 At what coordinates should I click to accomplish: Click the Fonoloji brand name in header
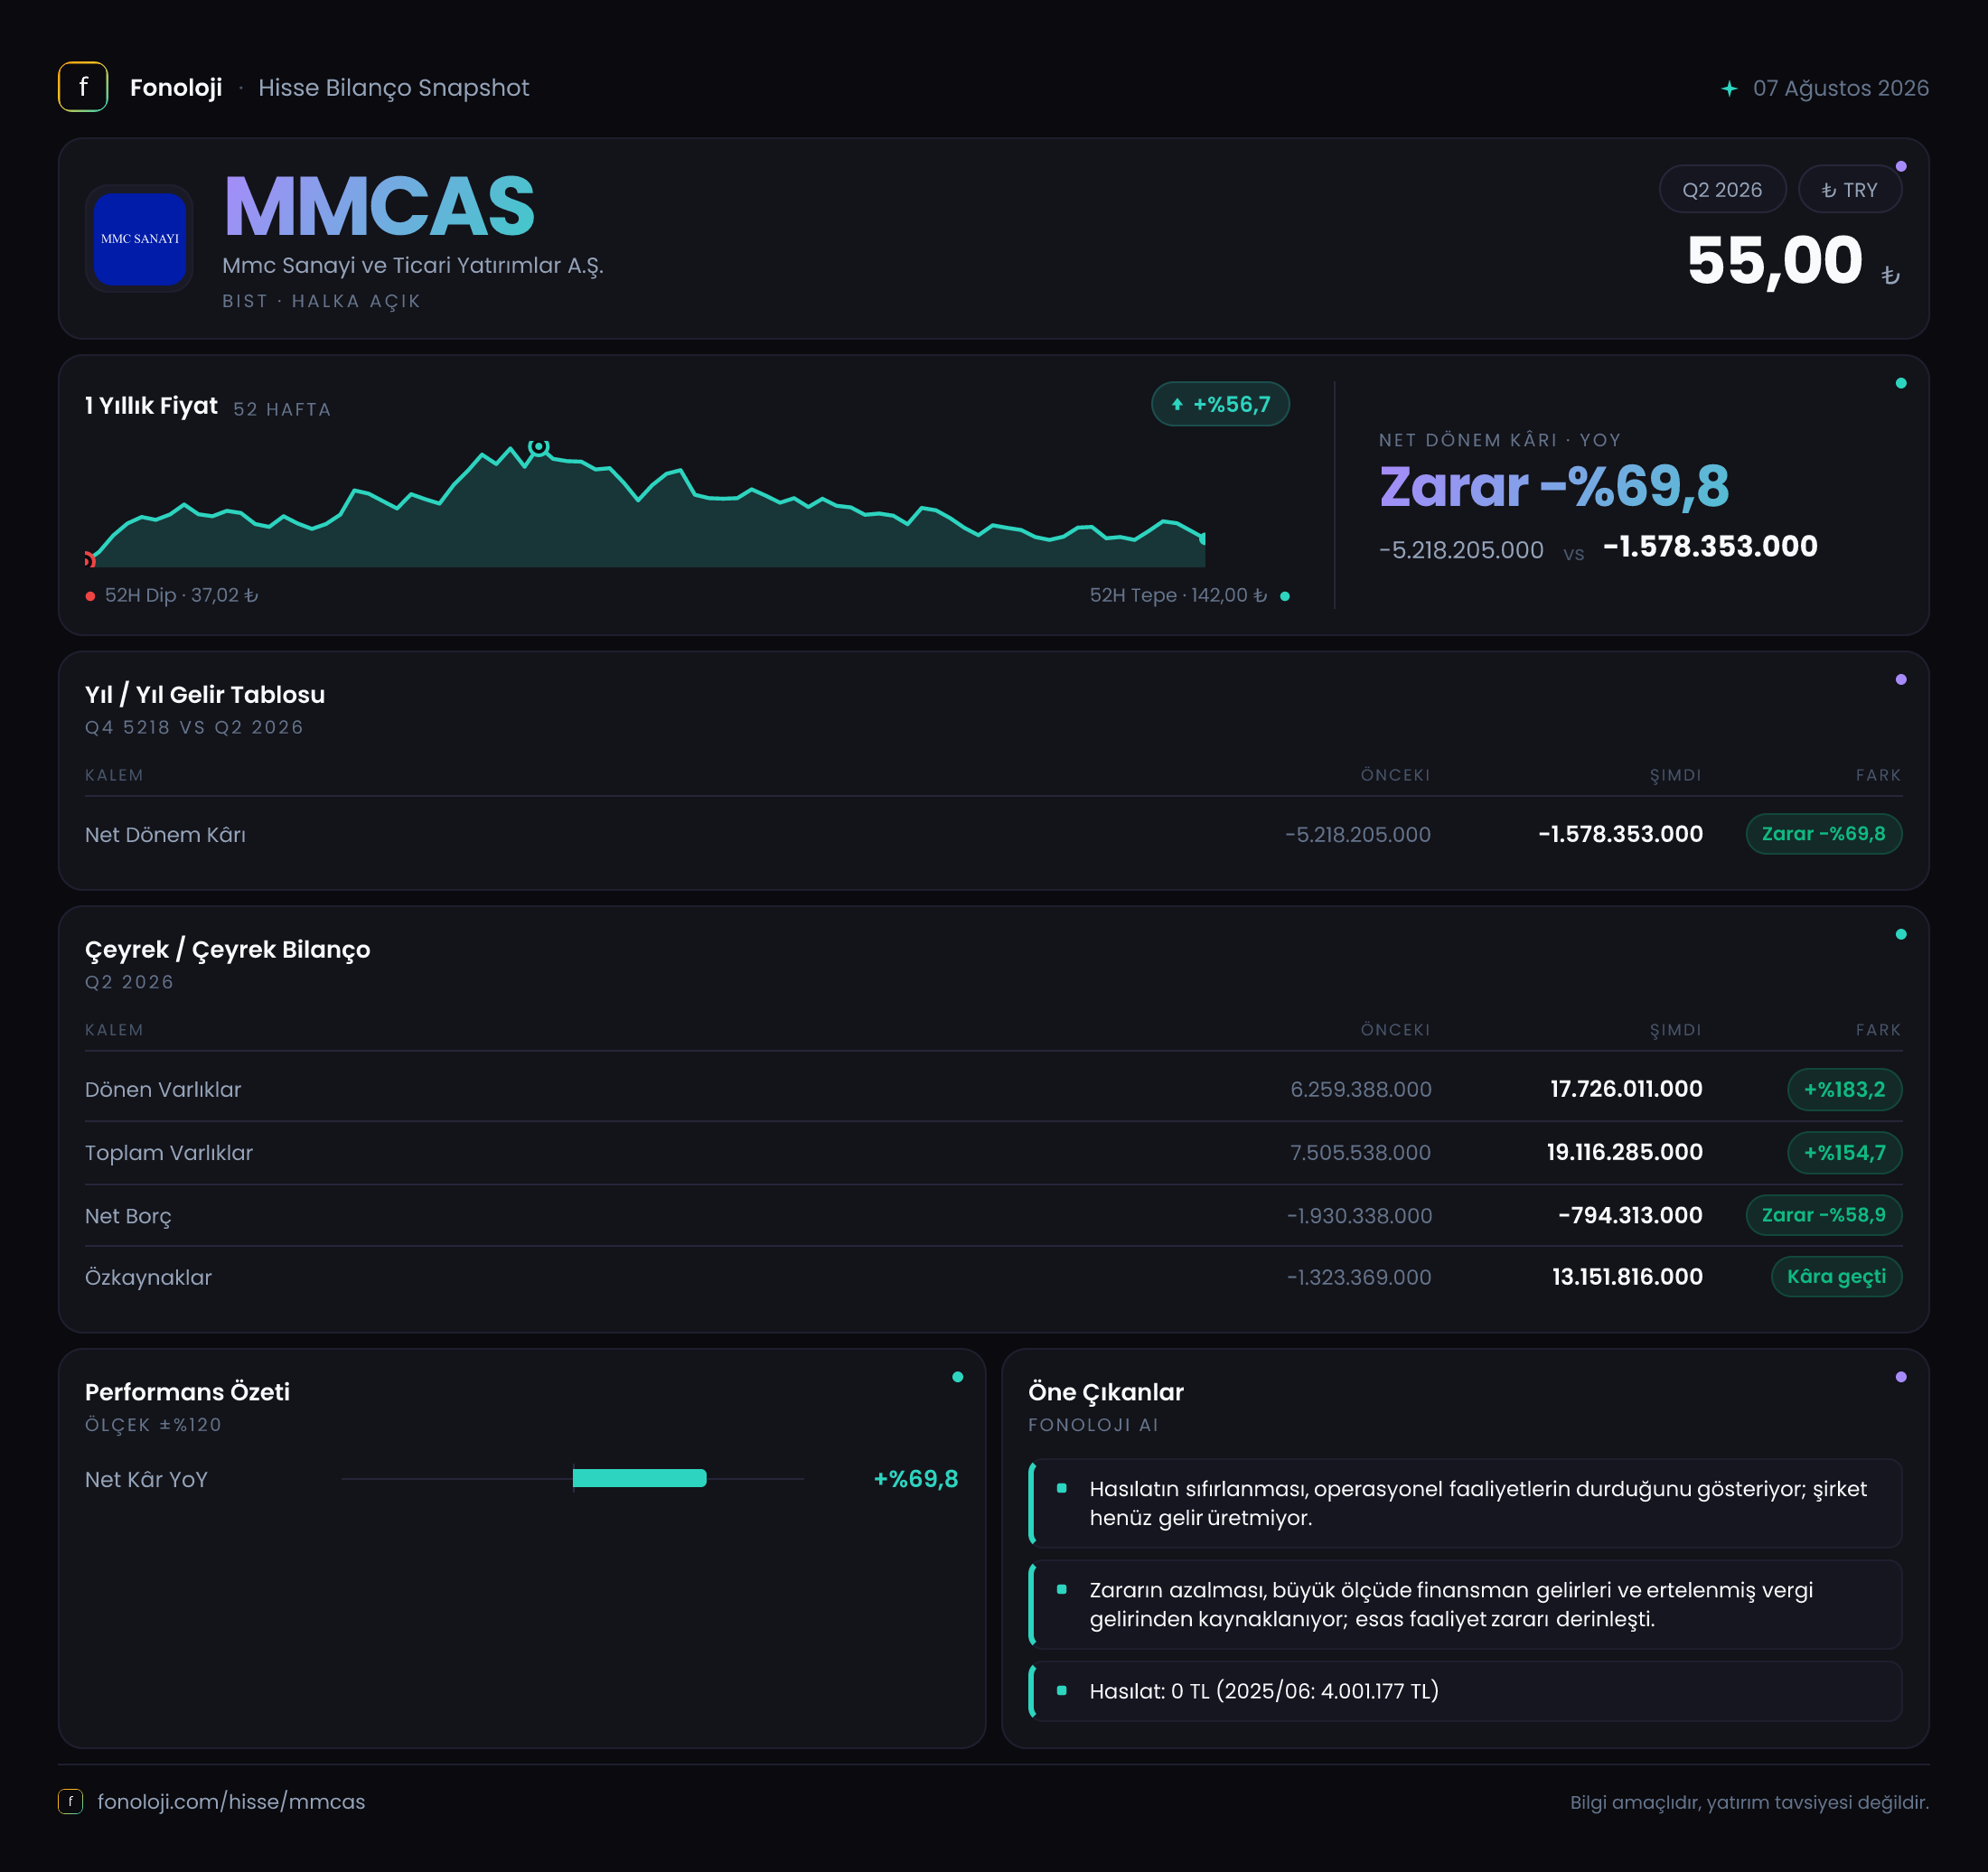176,88
